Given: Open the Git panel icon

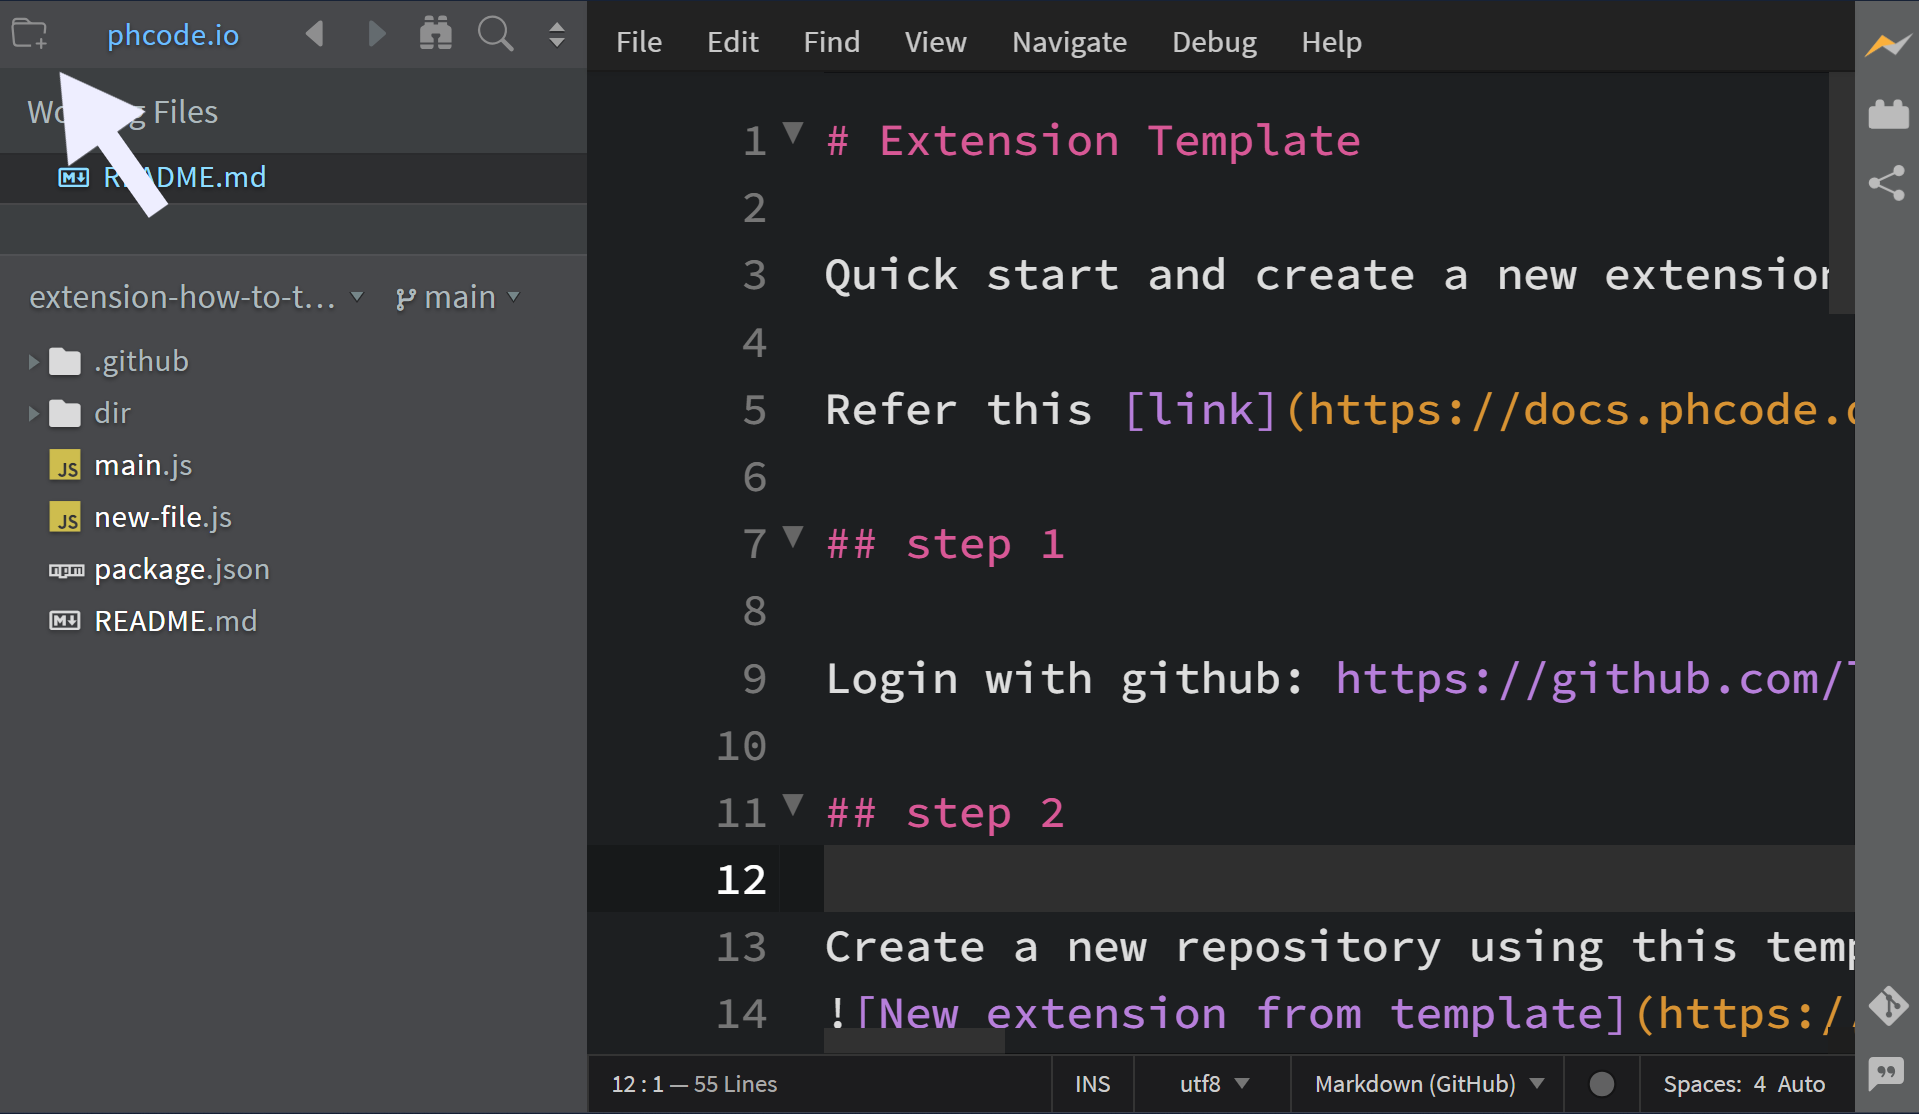Looking at the screenshot, I should click(1888, 1006).
